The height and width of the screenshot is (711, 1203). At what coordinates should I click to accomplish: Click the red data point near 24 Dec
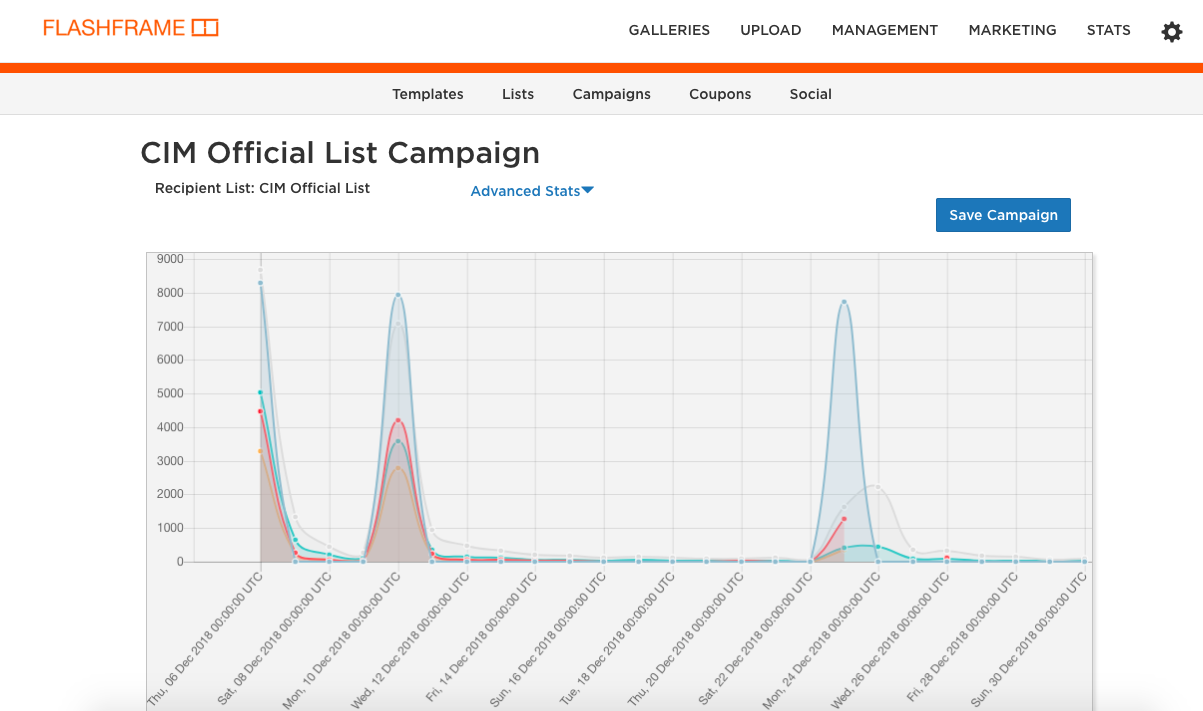844,519
